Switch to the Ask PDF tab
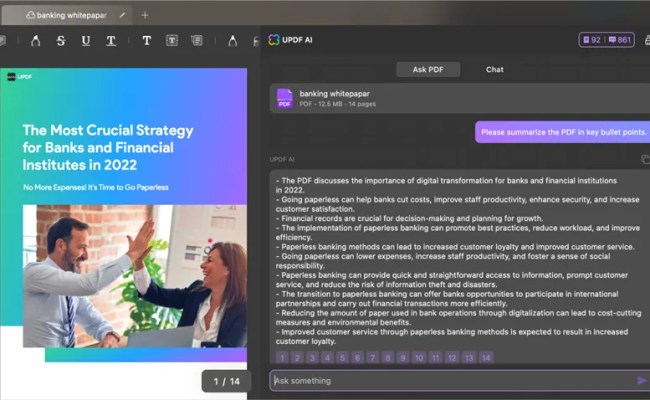The width and height of the screenshot is (650, 400). (428, 69)
